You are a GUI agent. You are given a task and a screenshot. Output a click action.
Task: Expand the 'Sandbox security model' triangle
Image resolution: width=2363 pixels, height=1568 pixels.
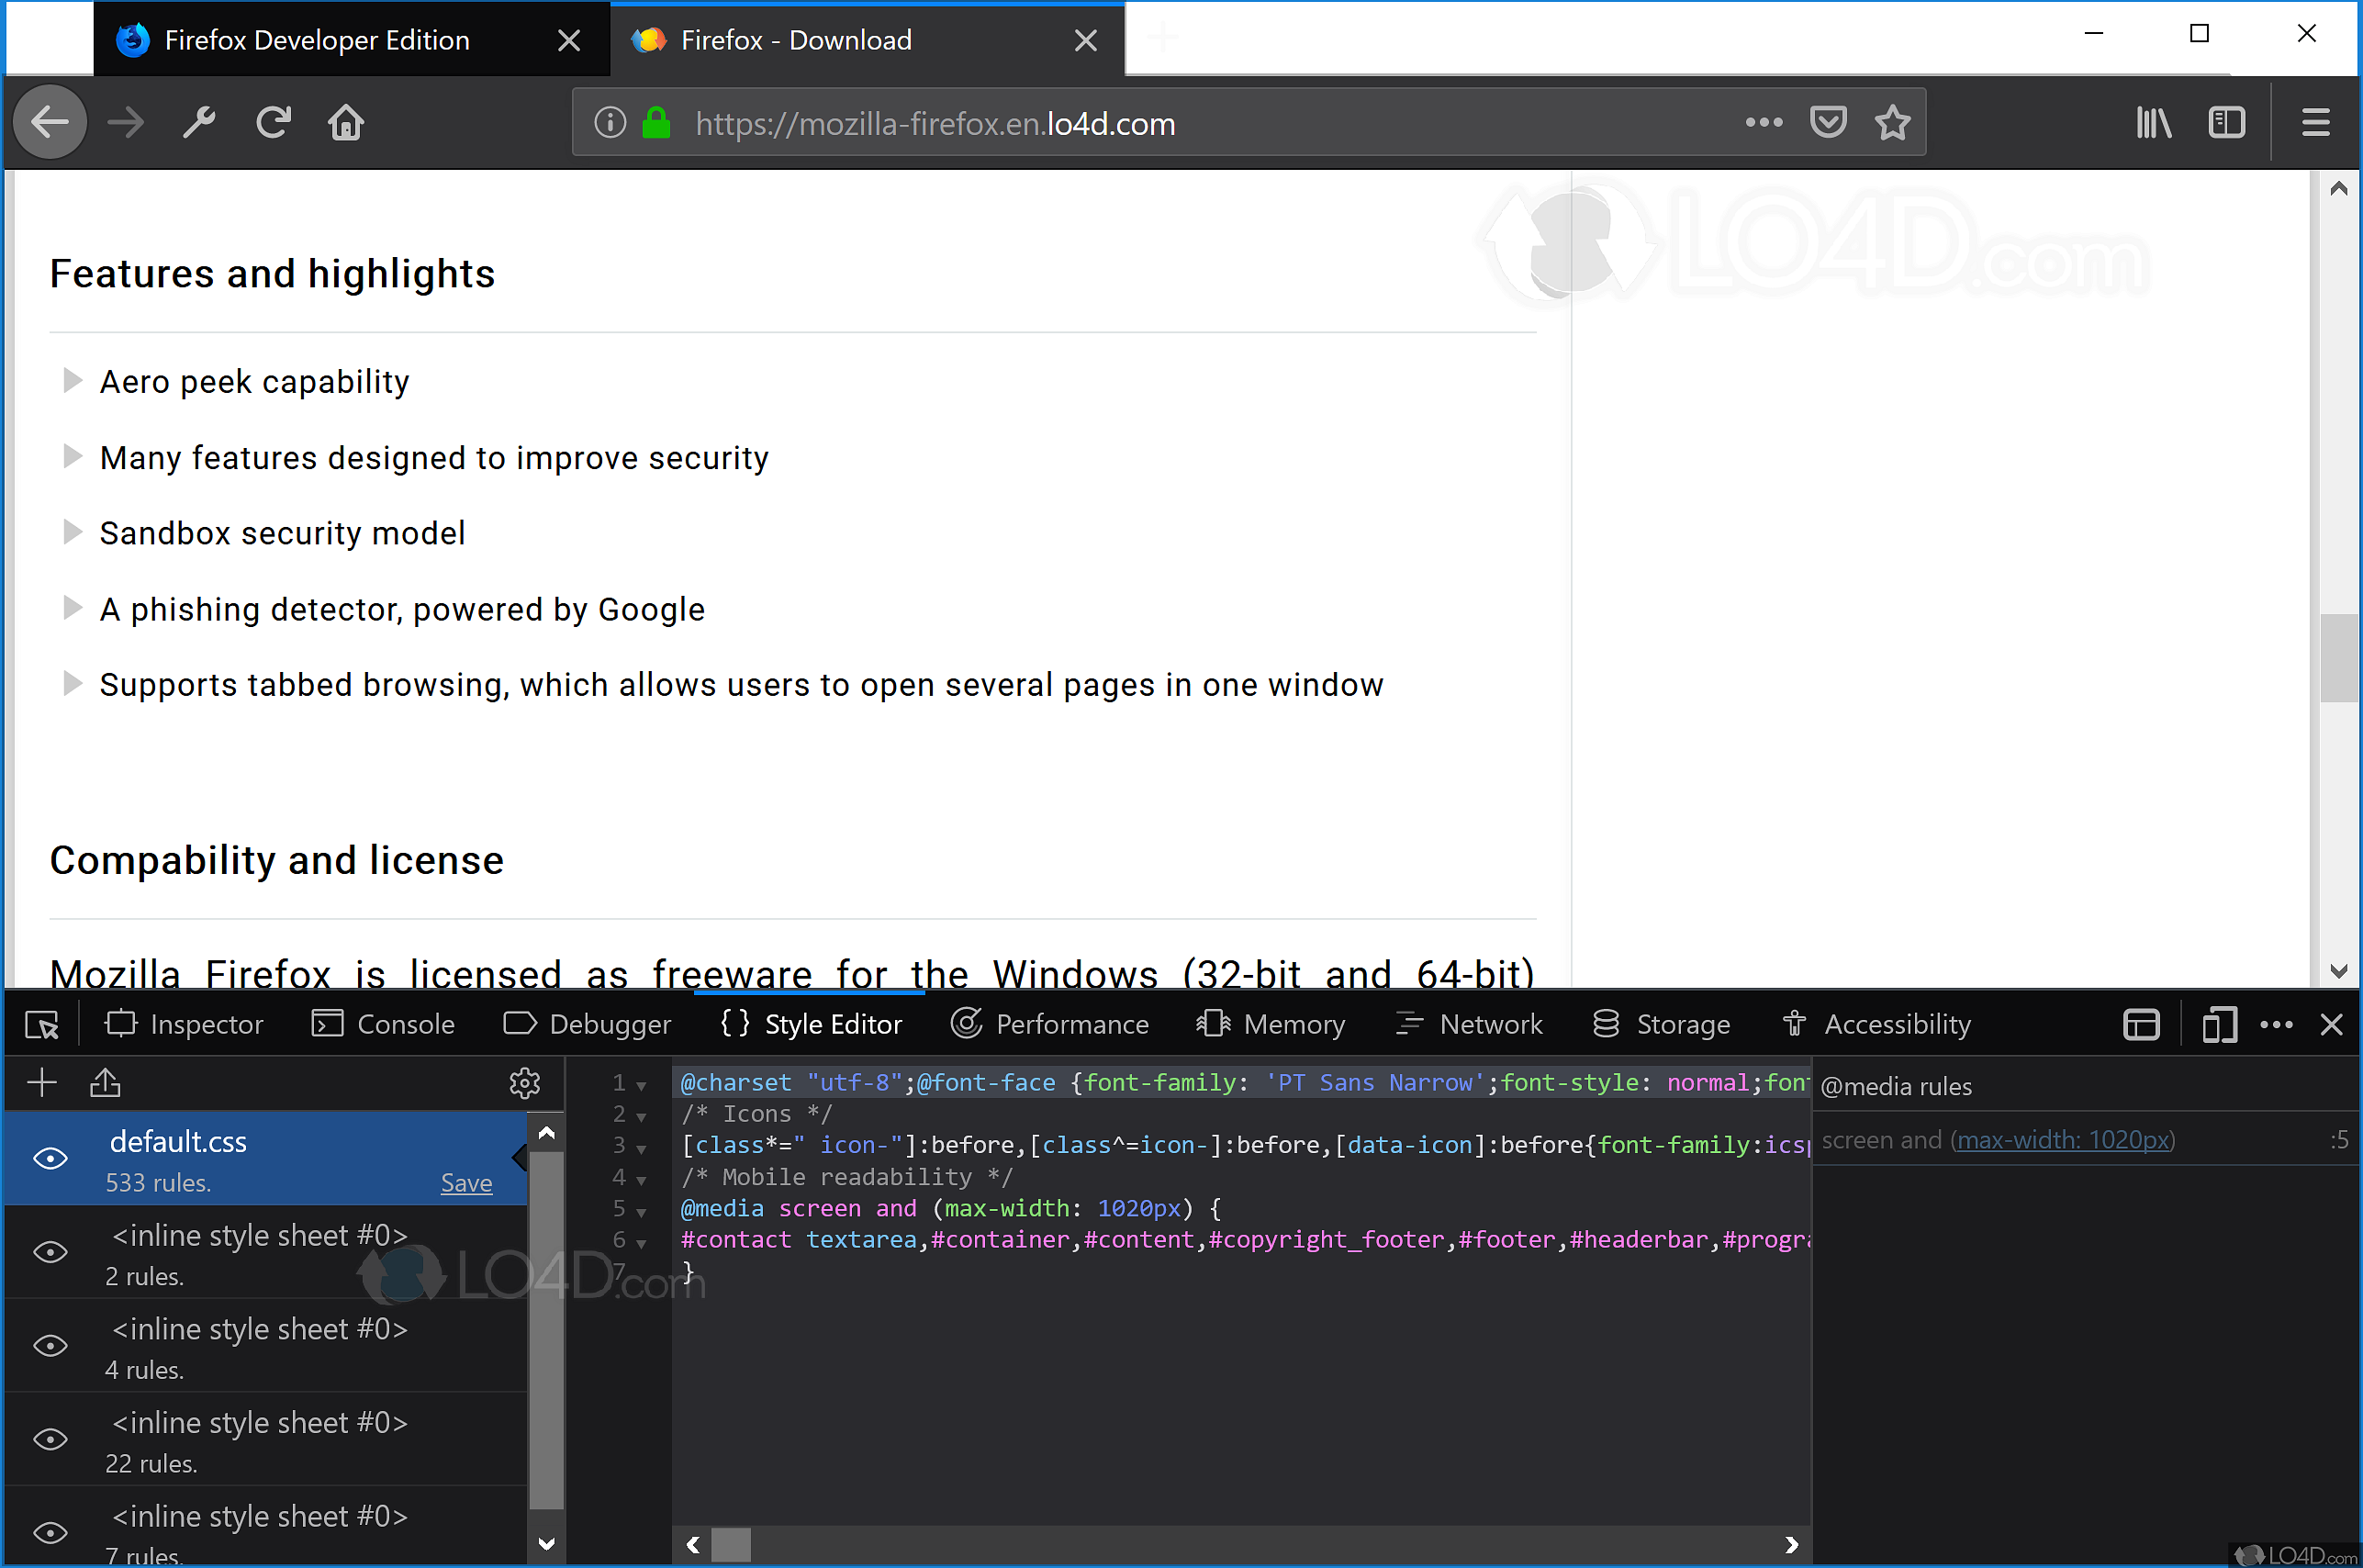pos(71,532)
